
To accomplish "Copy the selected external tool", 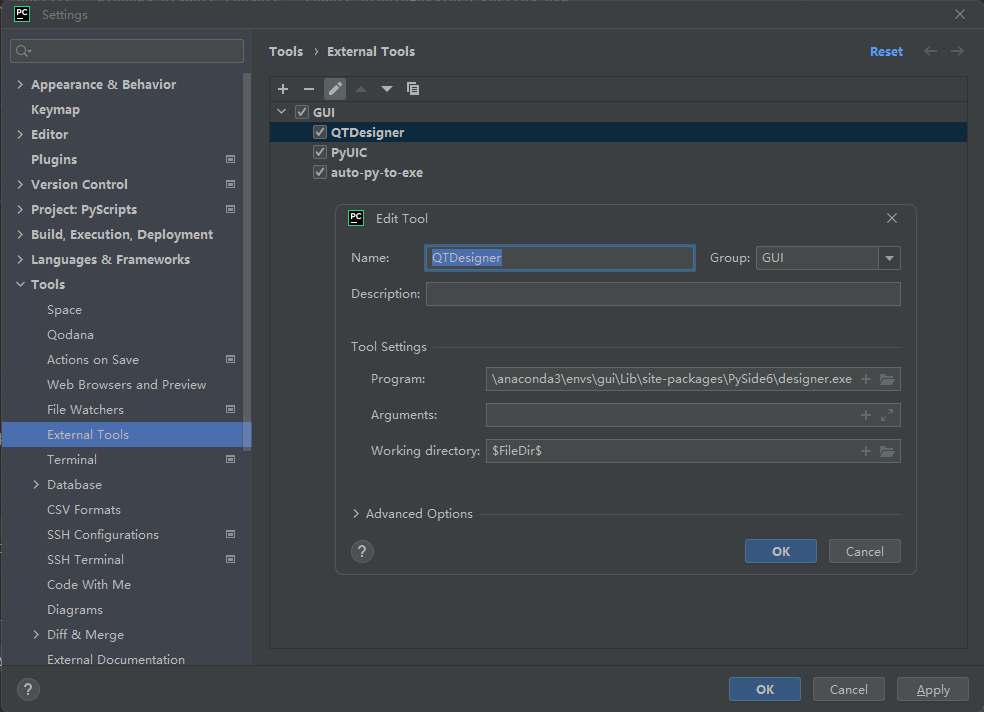I will 413,89.
